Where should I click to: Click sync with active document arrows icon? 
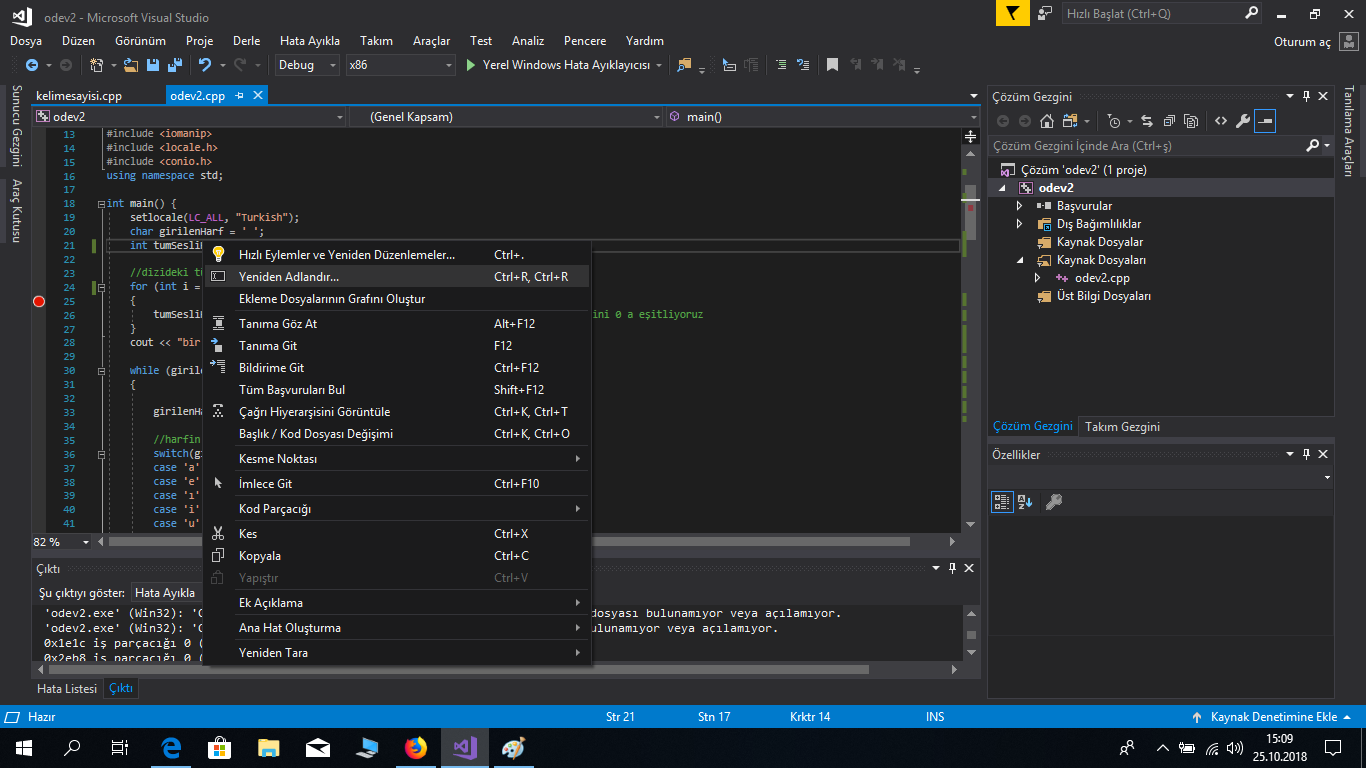(x=1146, y=121)
